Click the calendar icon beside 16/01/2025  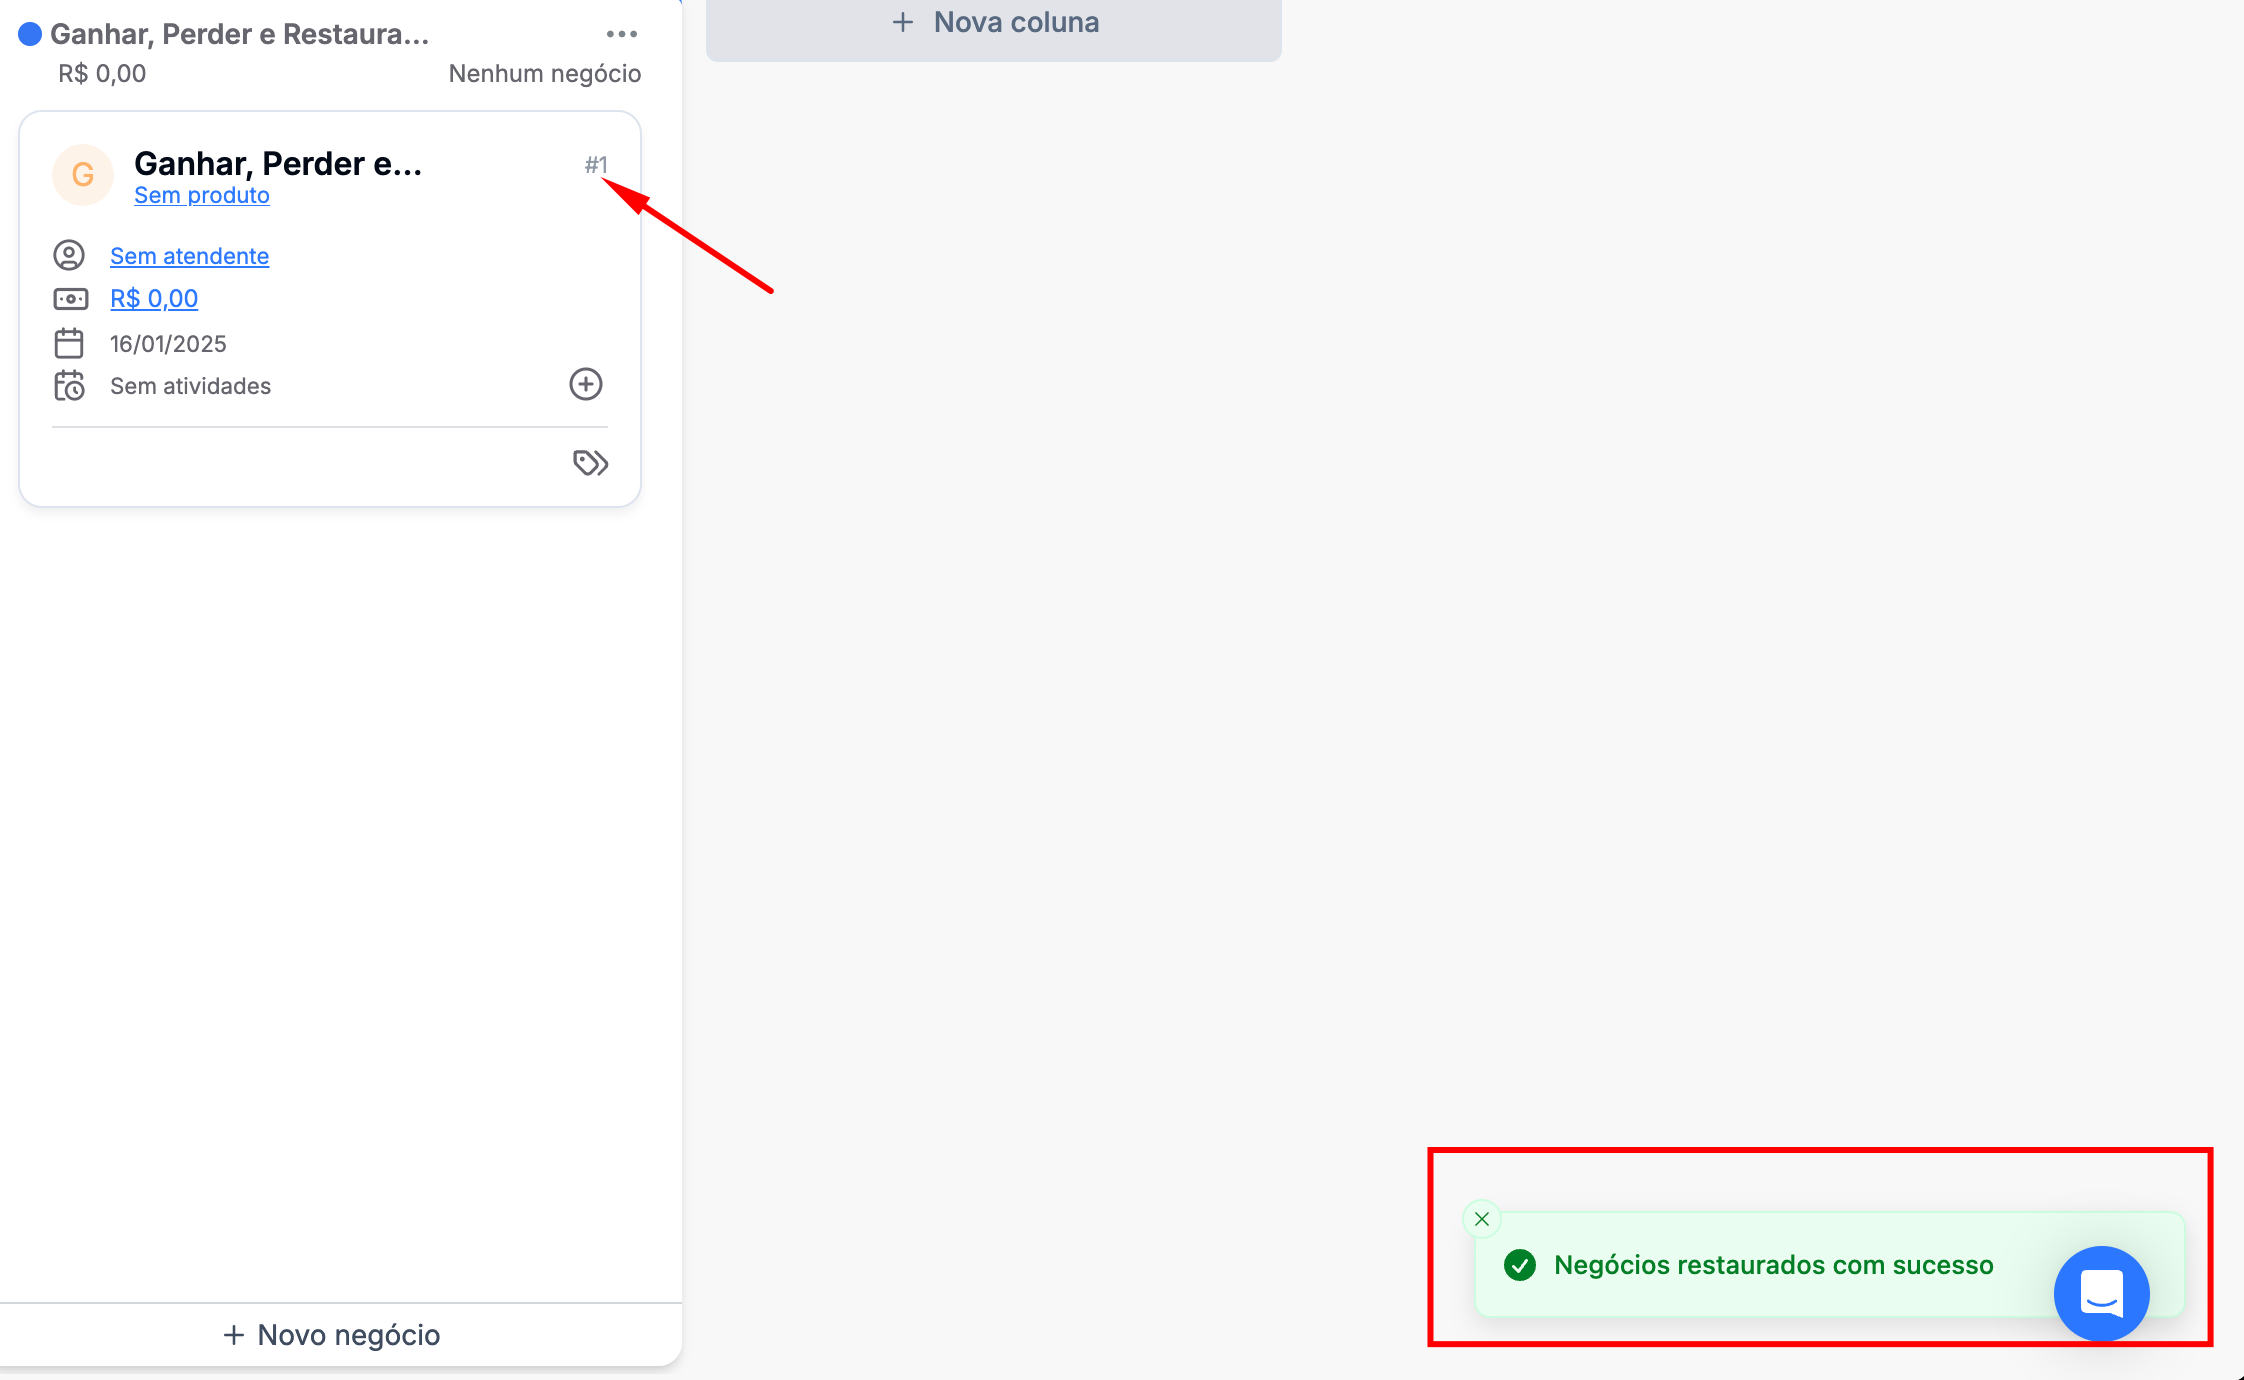coord(69,343)
